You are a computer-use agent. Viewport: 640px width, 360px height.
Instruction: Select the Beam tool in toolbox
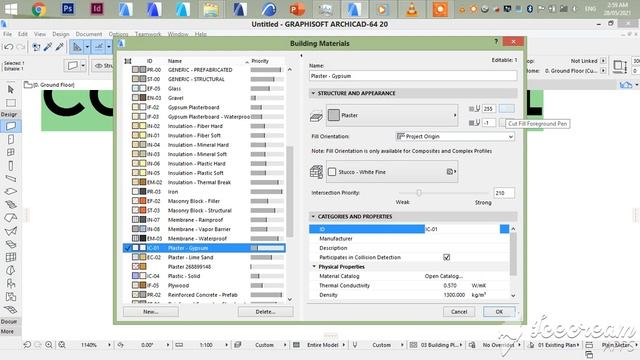tap(11, 178)
